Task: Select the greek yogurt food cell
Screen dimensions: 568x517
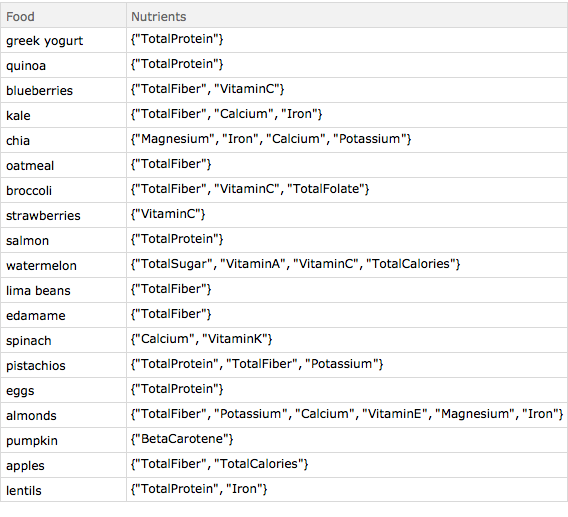Action: pos(63,40)
